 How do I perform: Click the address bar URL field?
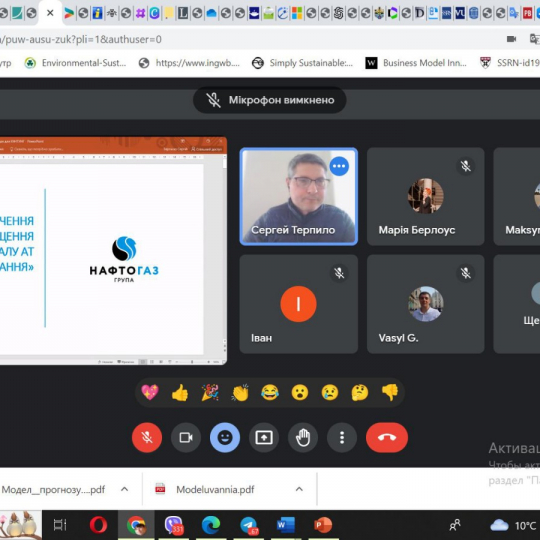(241, 39)
